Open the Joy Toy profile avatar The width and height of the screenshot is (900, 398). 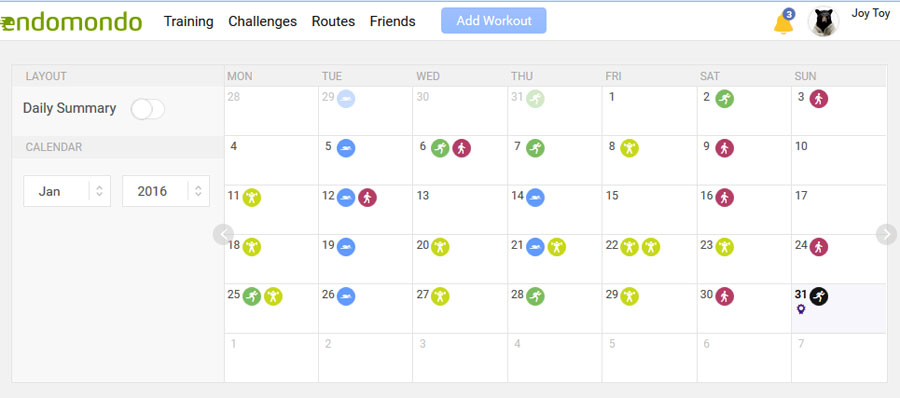[x=824, y=22]
